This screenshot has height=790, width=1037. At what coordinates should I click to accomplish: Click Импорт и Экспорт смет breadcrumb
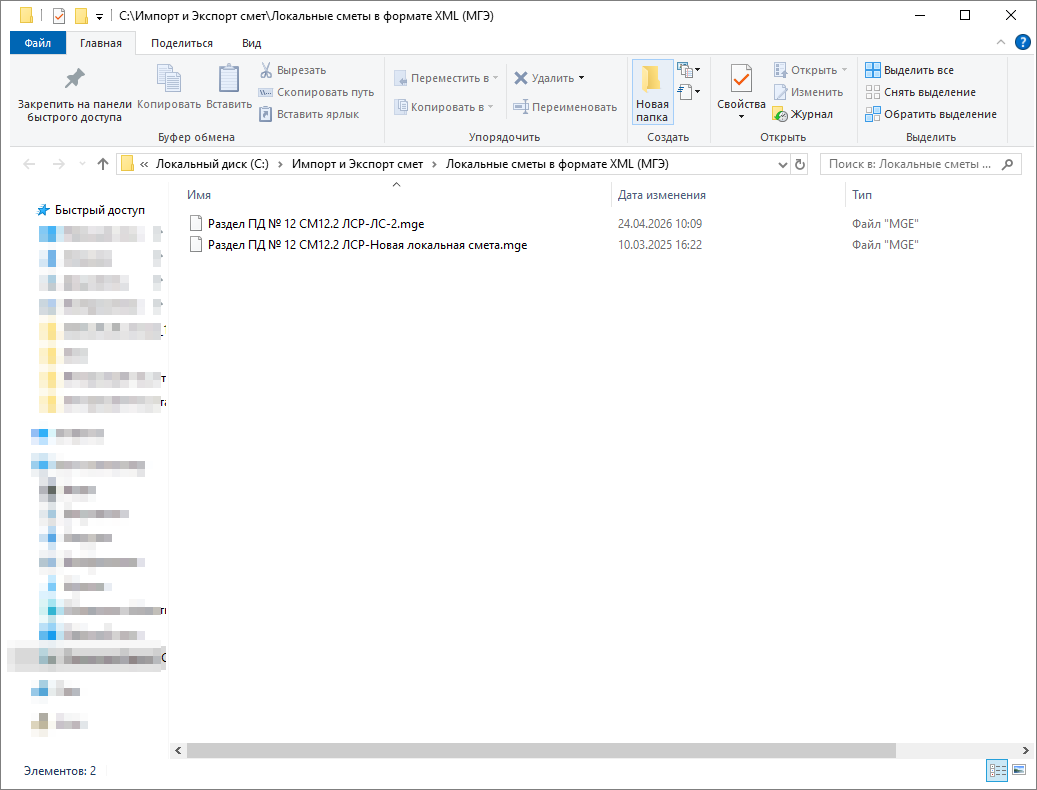tap(357, 164)
